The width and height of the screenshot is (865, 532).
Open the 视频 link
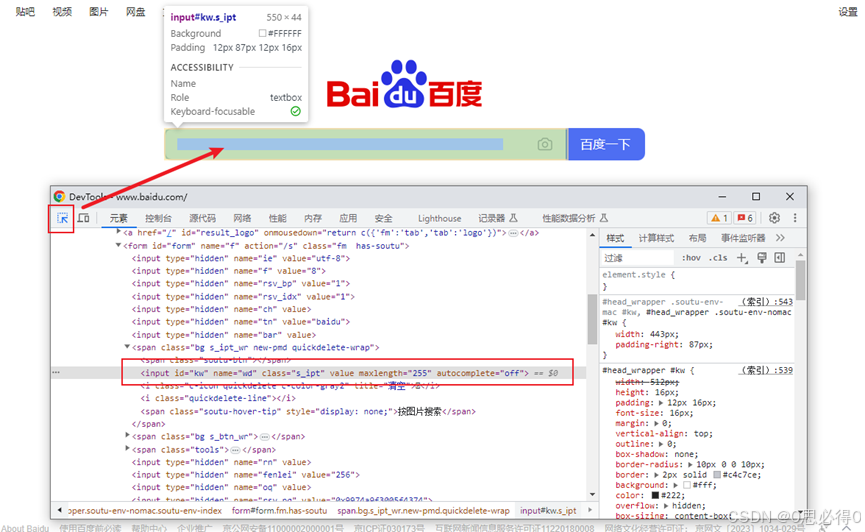(62, 12)
